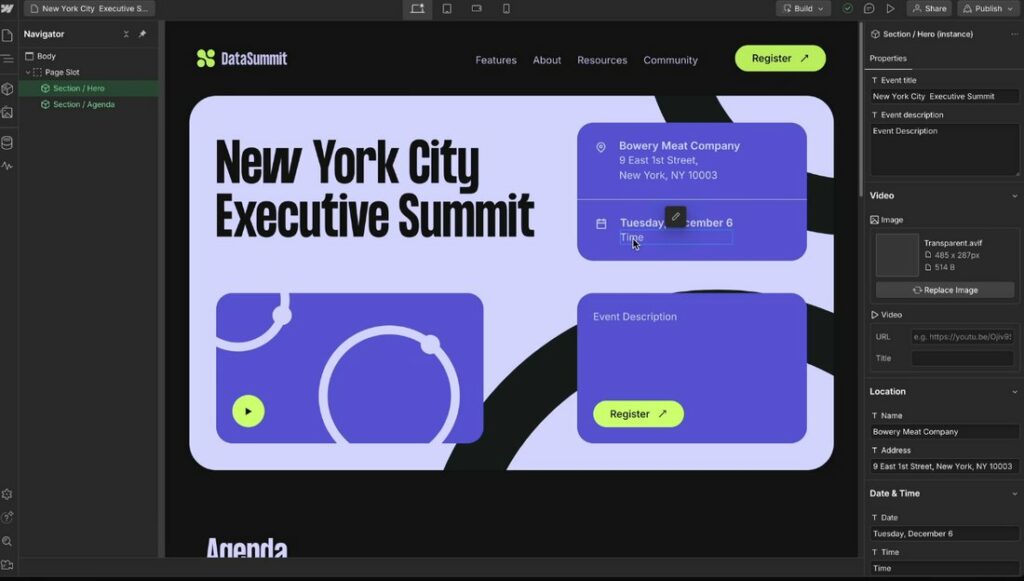This screenshot has height=581, width=1024.
Task: Switch to tablet breakpoint view
Action: click(x=447, y=8)
